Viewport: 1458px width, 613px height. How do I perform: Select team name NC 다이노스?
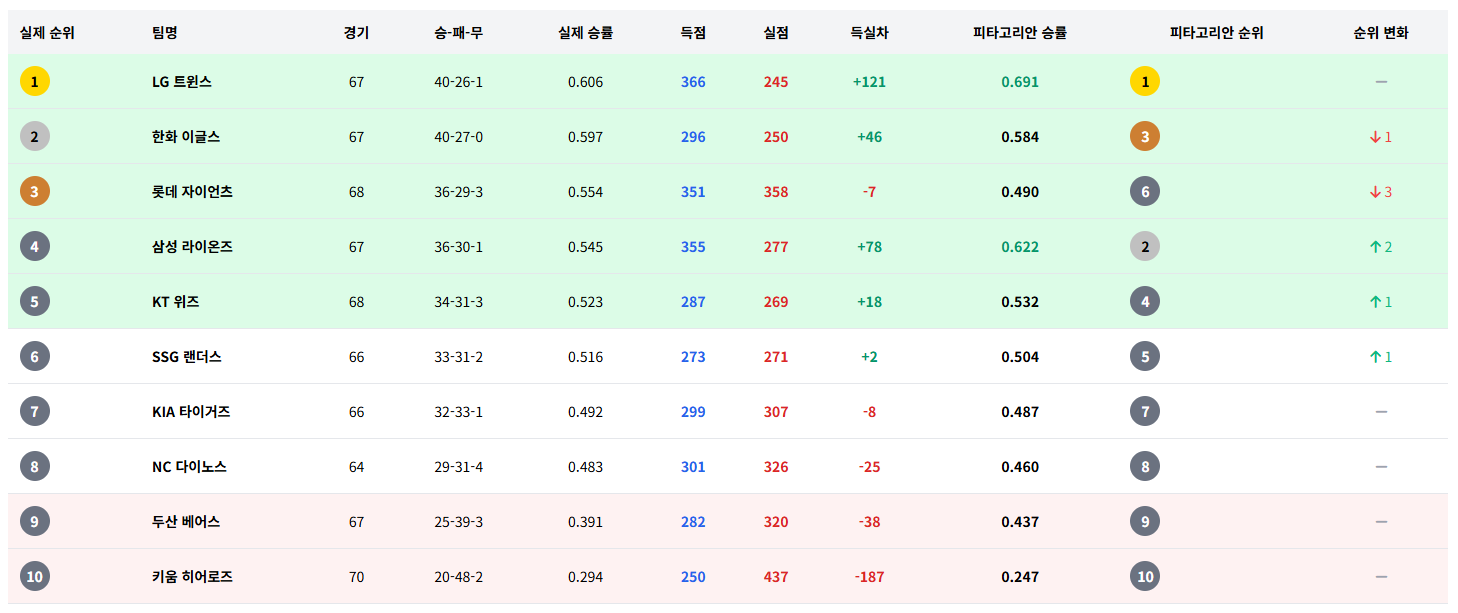[x=190, y=467]
